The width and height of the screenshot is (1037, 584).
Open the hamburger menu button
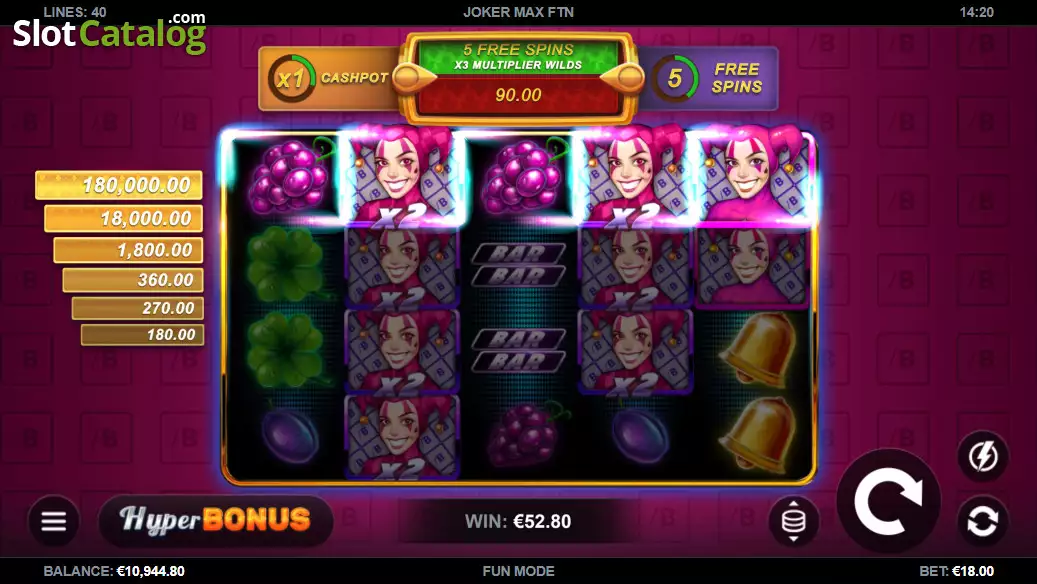pyautogui.click(x=54, y=521)
